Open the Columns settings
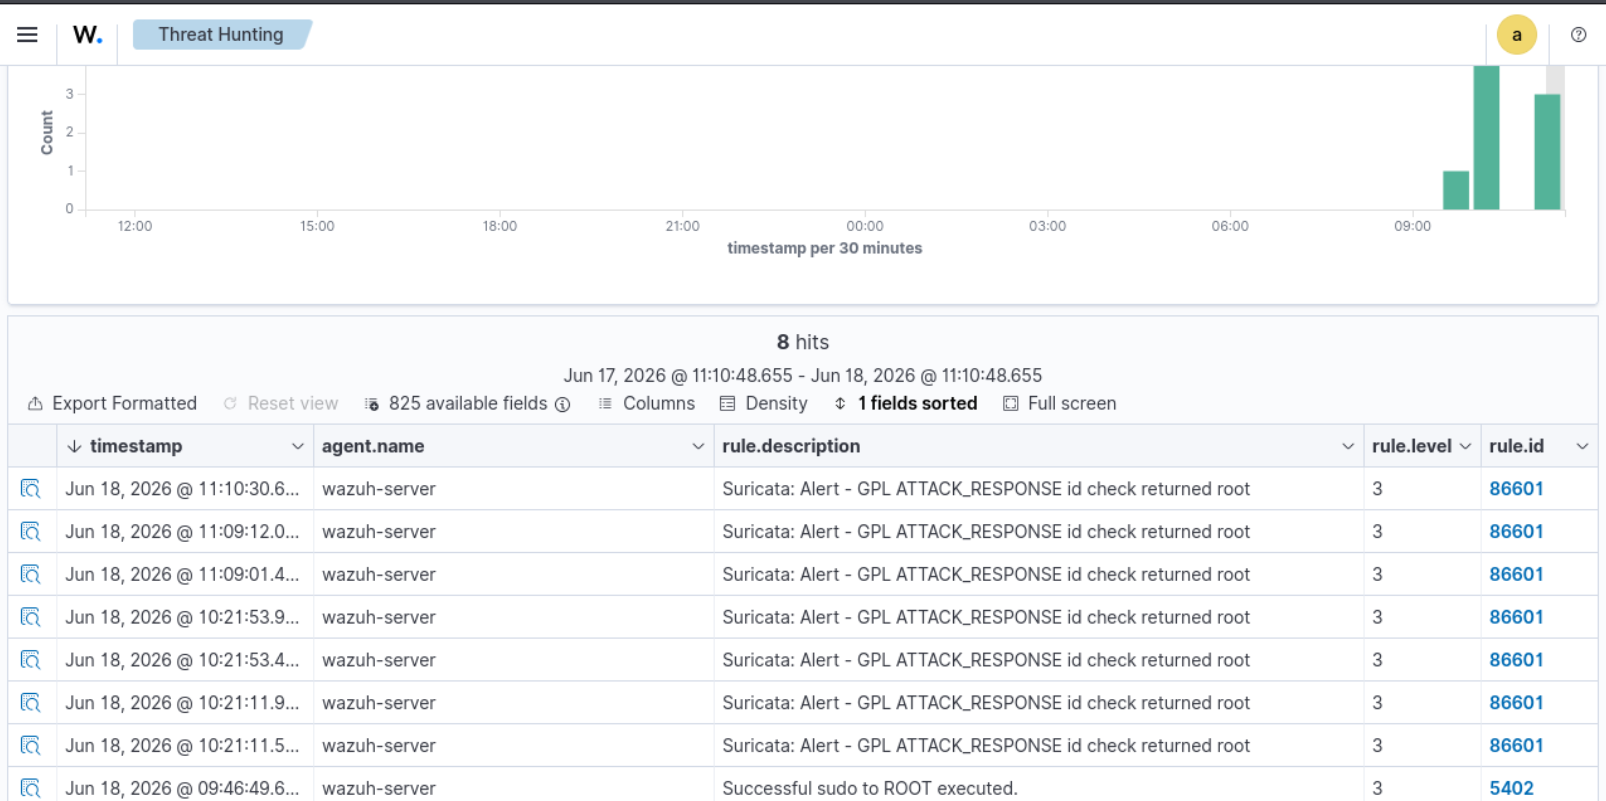This screenshot has height=801, width=1606. tap(647, 403)
